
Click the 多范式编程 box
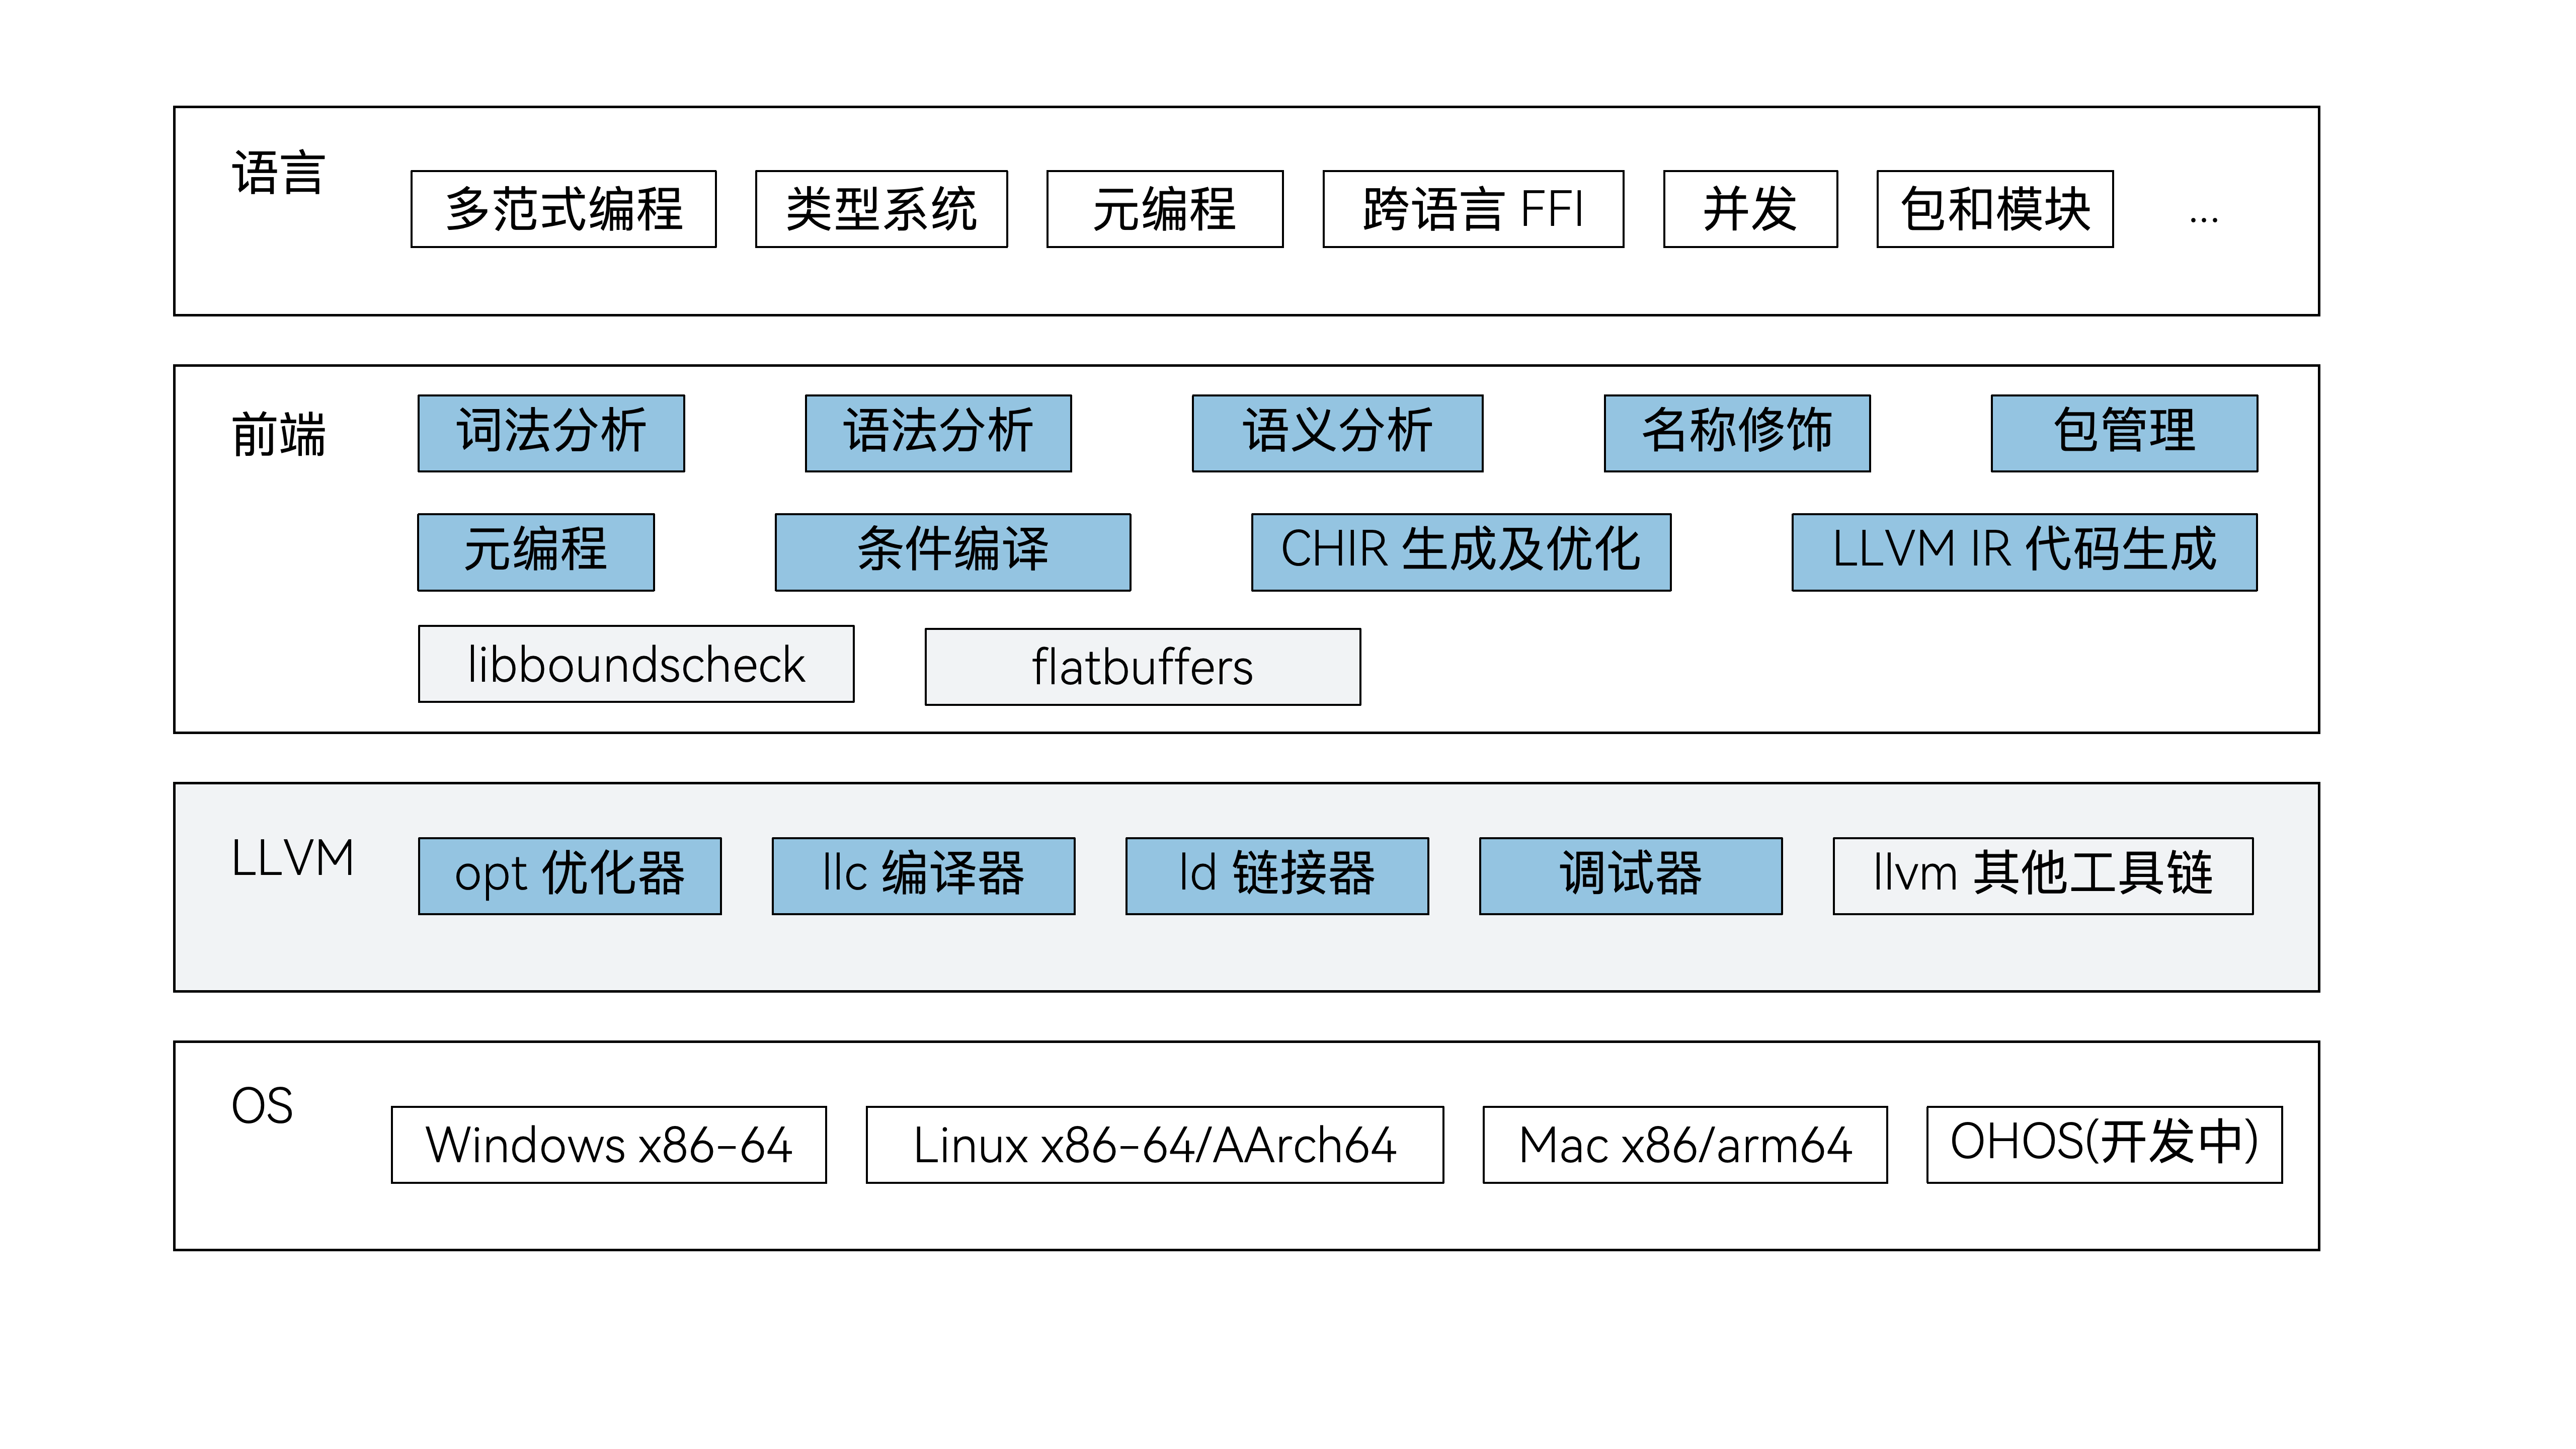tap(563, 209)
